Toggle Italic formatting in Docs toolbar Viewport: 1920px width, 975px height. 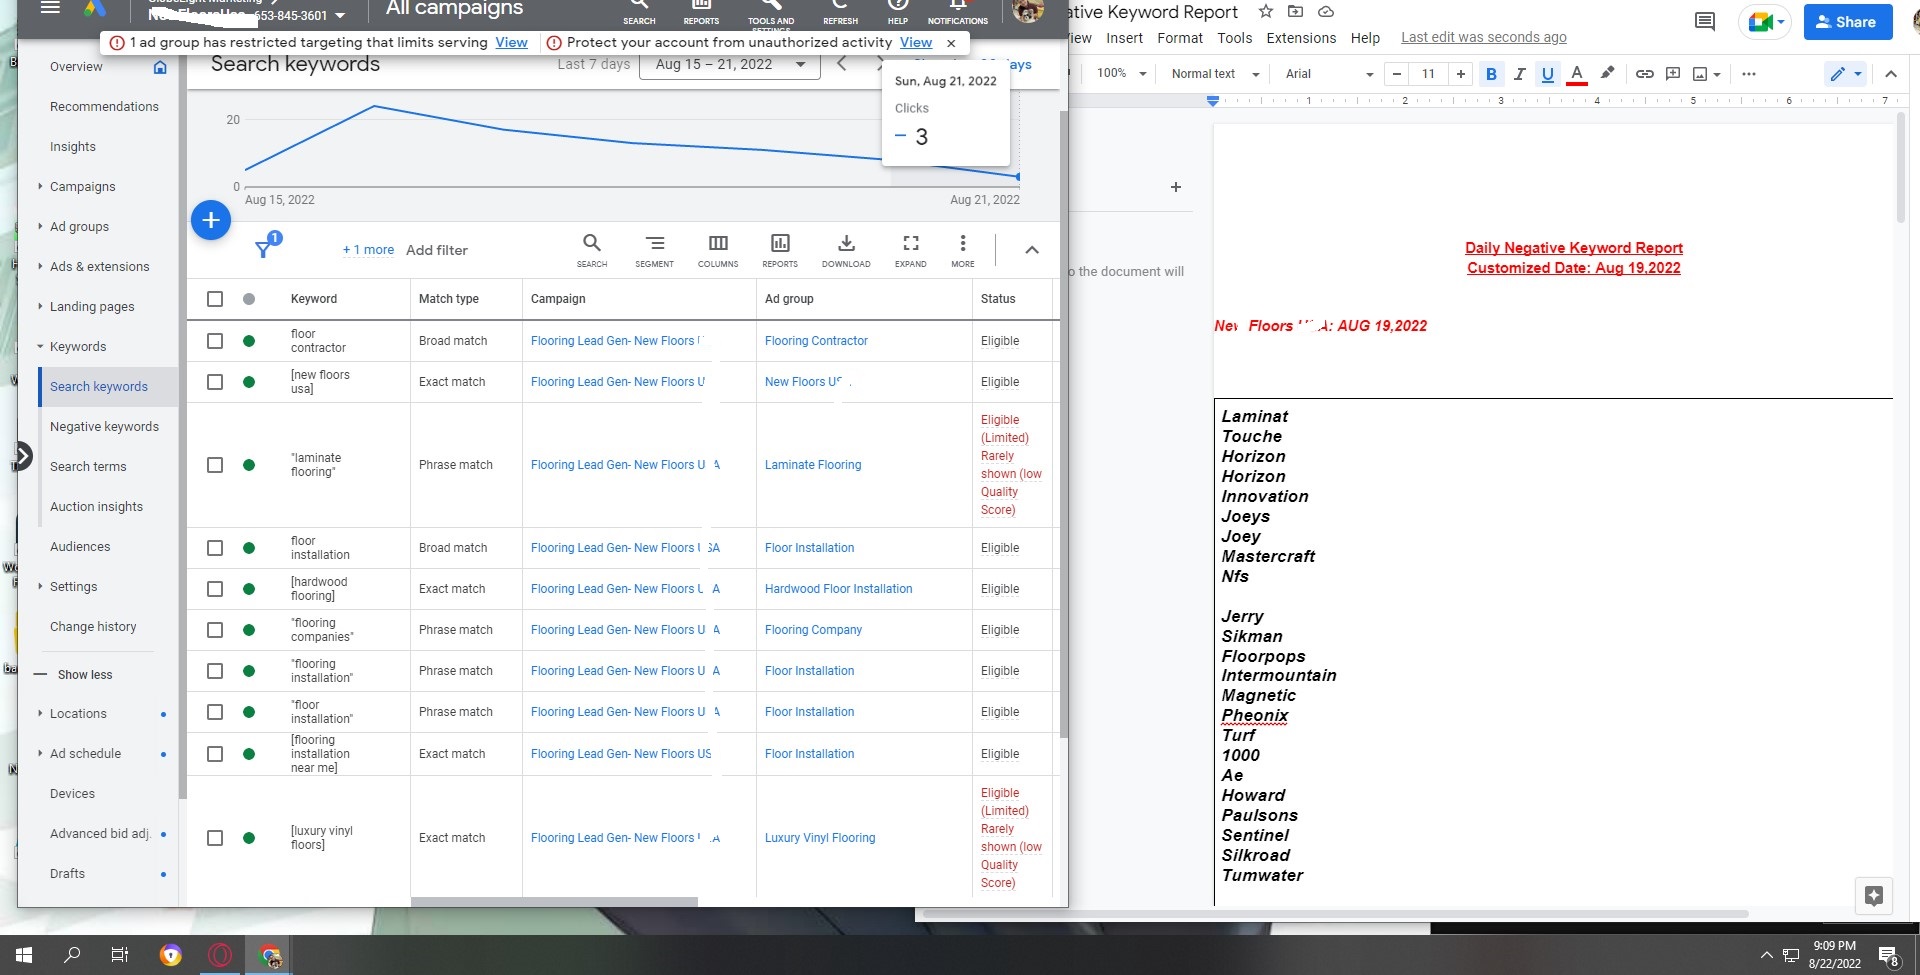(1520, 74)
